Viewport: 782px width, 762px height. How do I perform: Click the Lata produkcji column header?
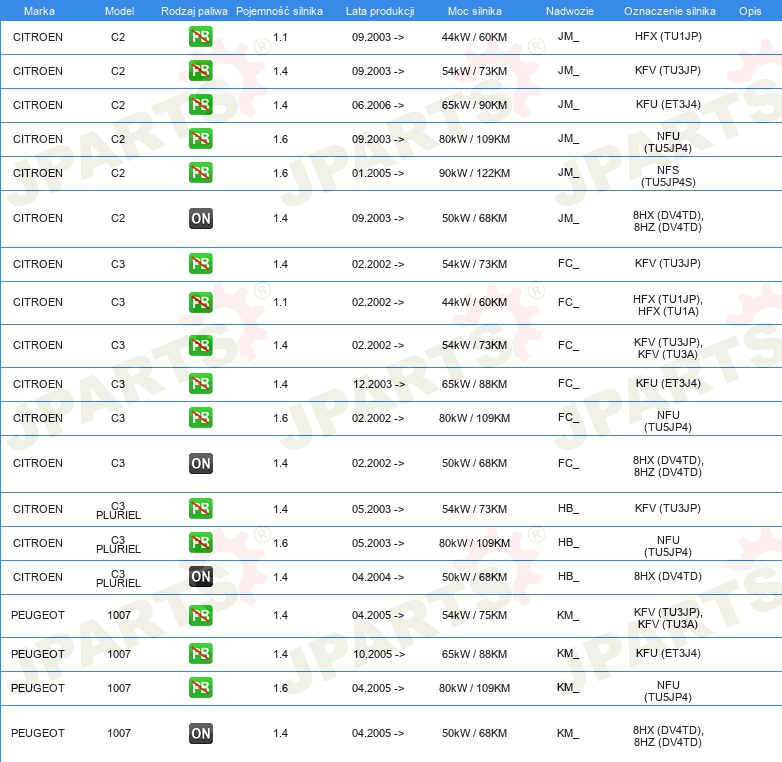coord(380,11)
